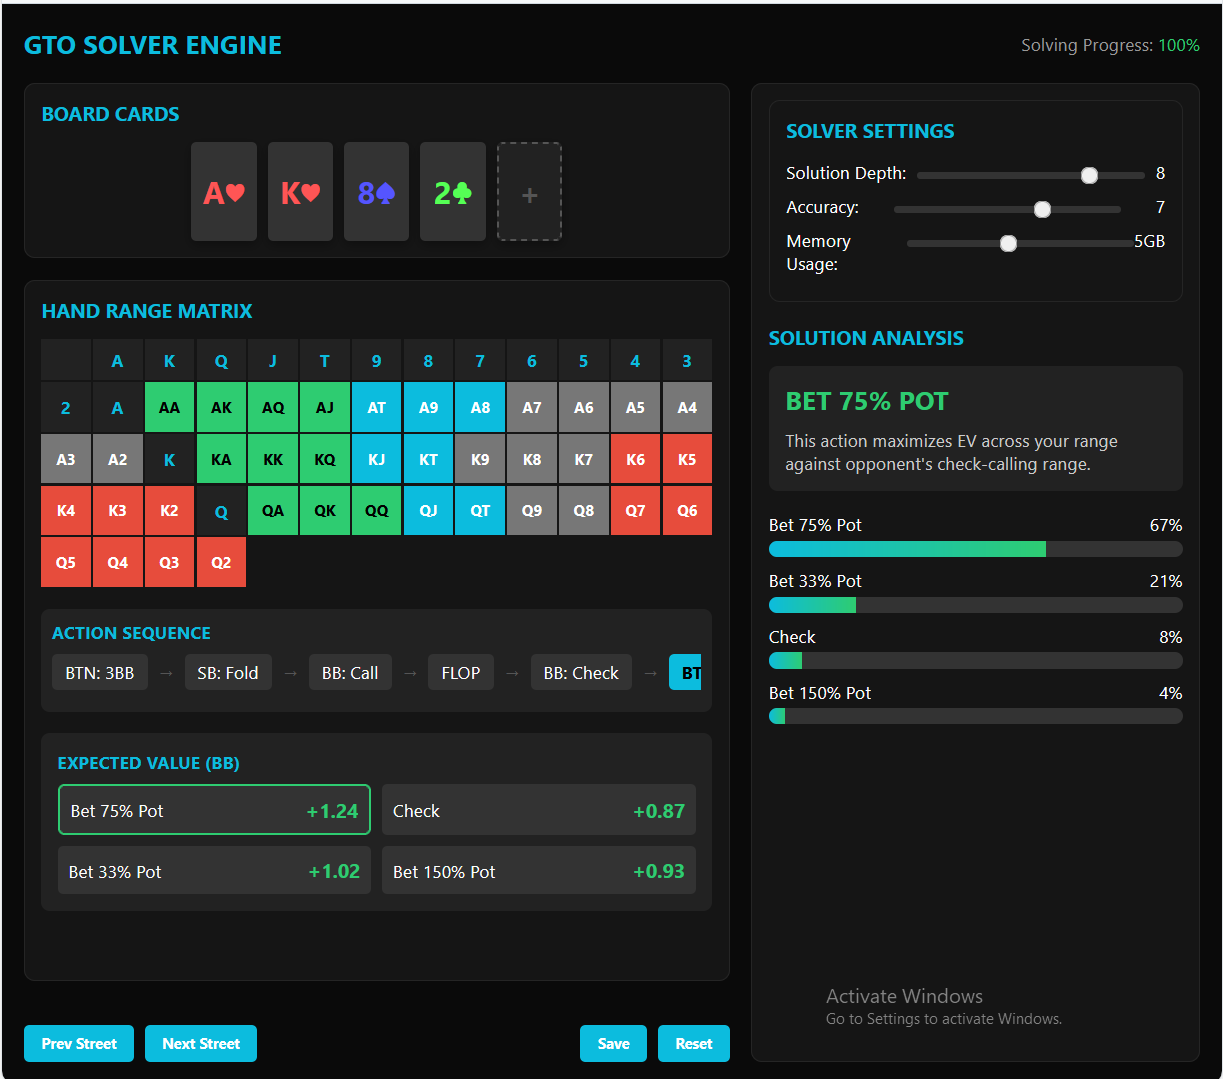Click the Ace of hearts board card
Image resolution: width=1223 pixels, height=1079 pixels.
224,191
